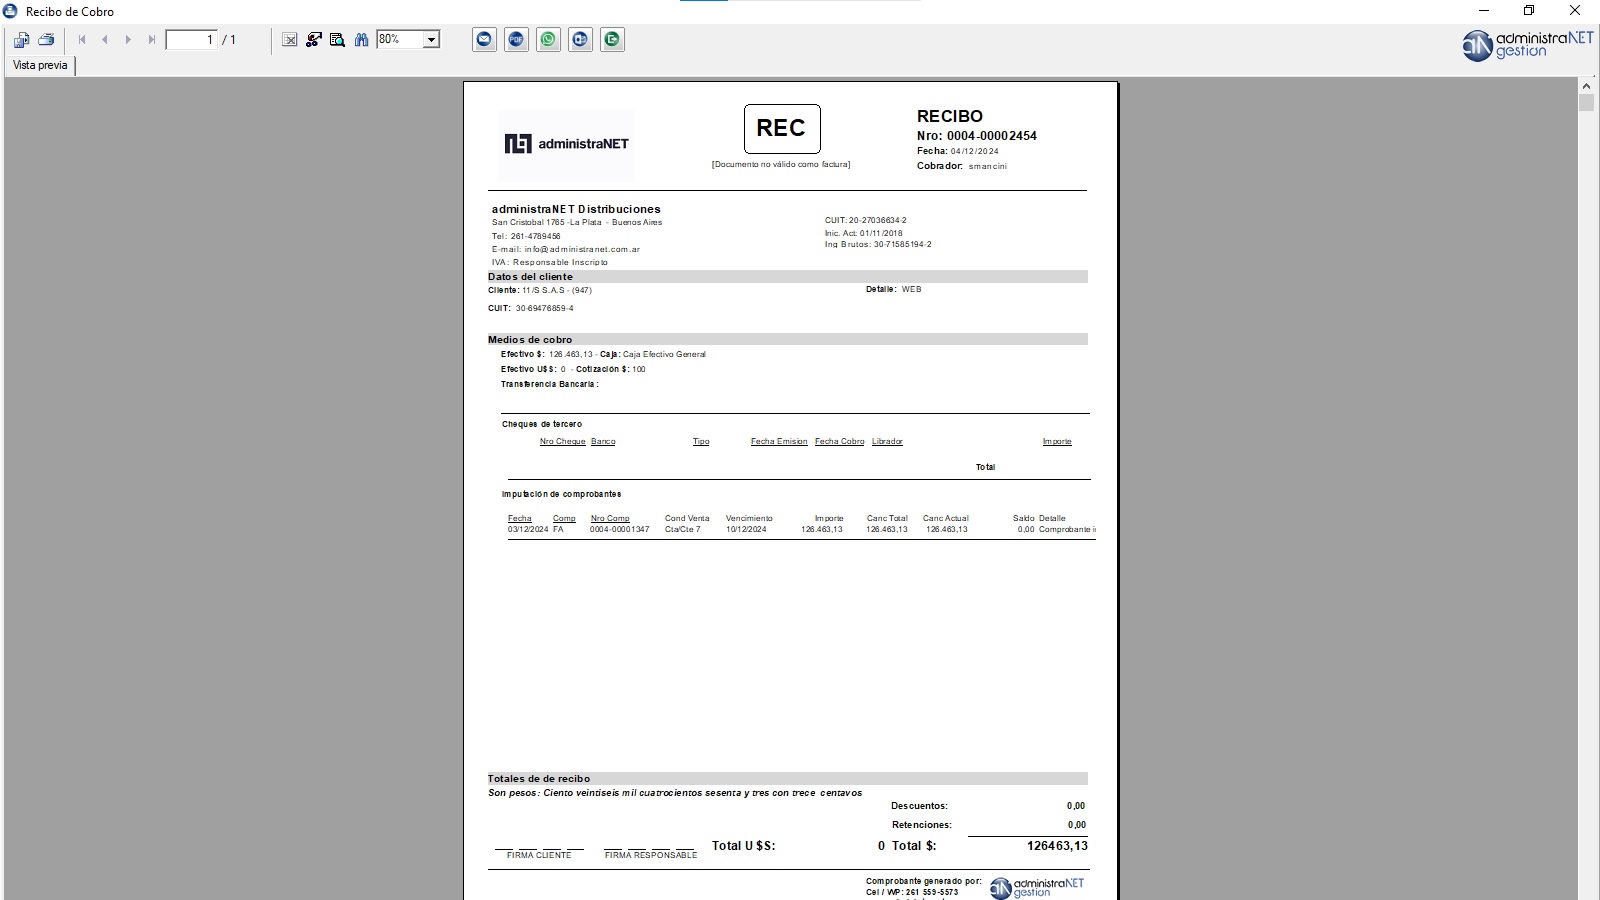
Task: Send receipt via WhatsApp icon
Action: click(548, 40)
